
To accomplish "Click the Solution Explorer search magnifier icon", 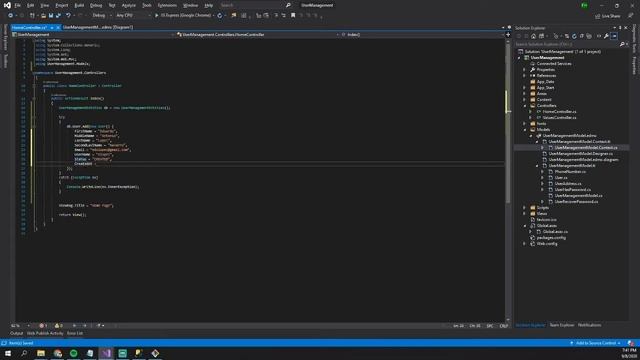I will [622, 44].
